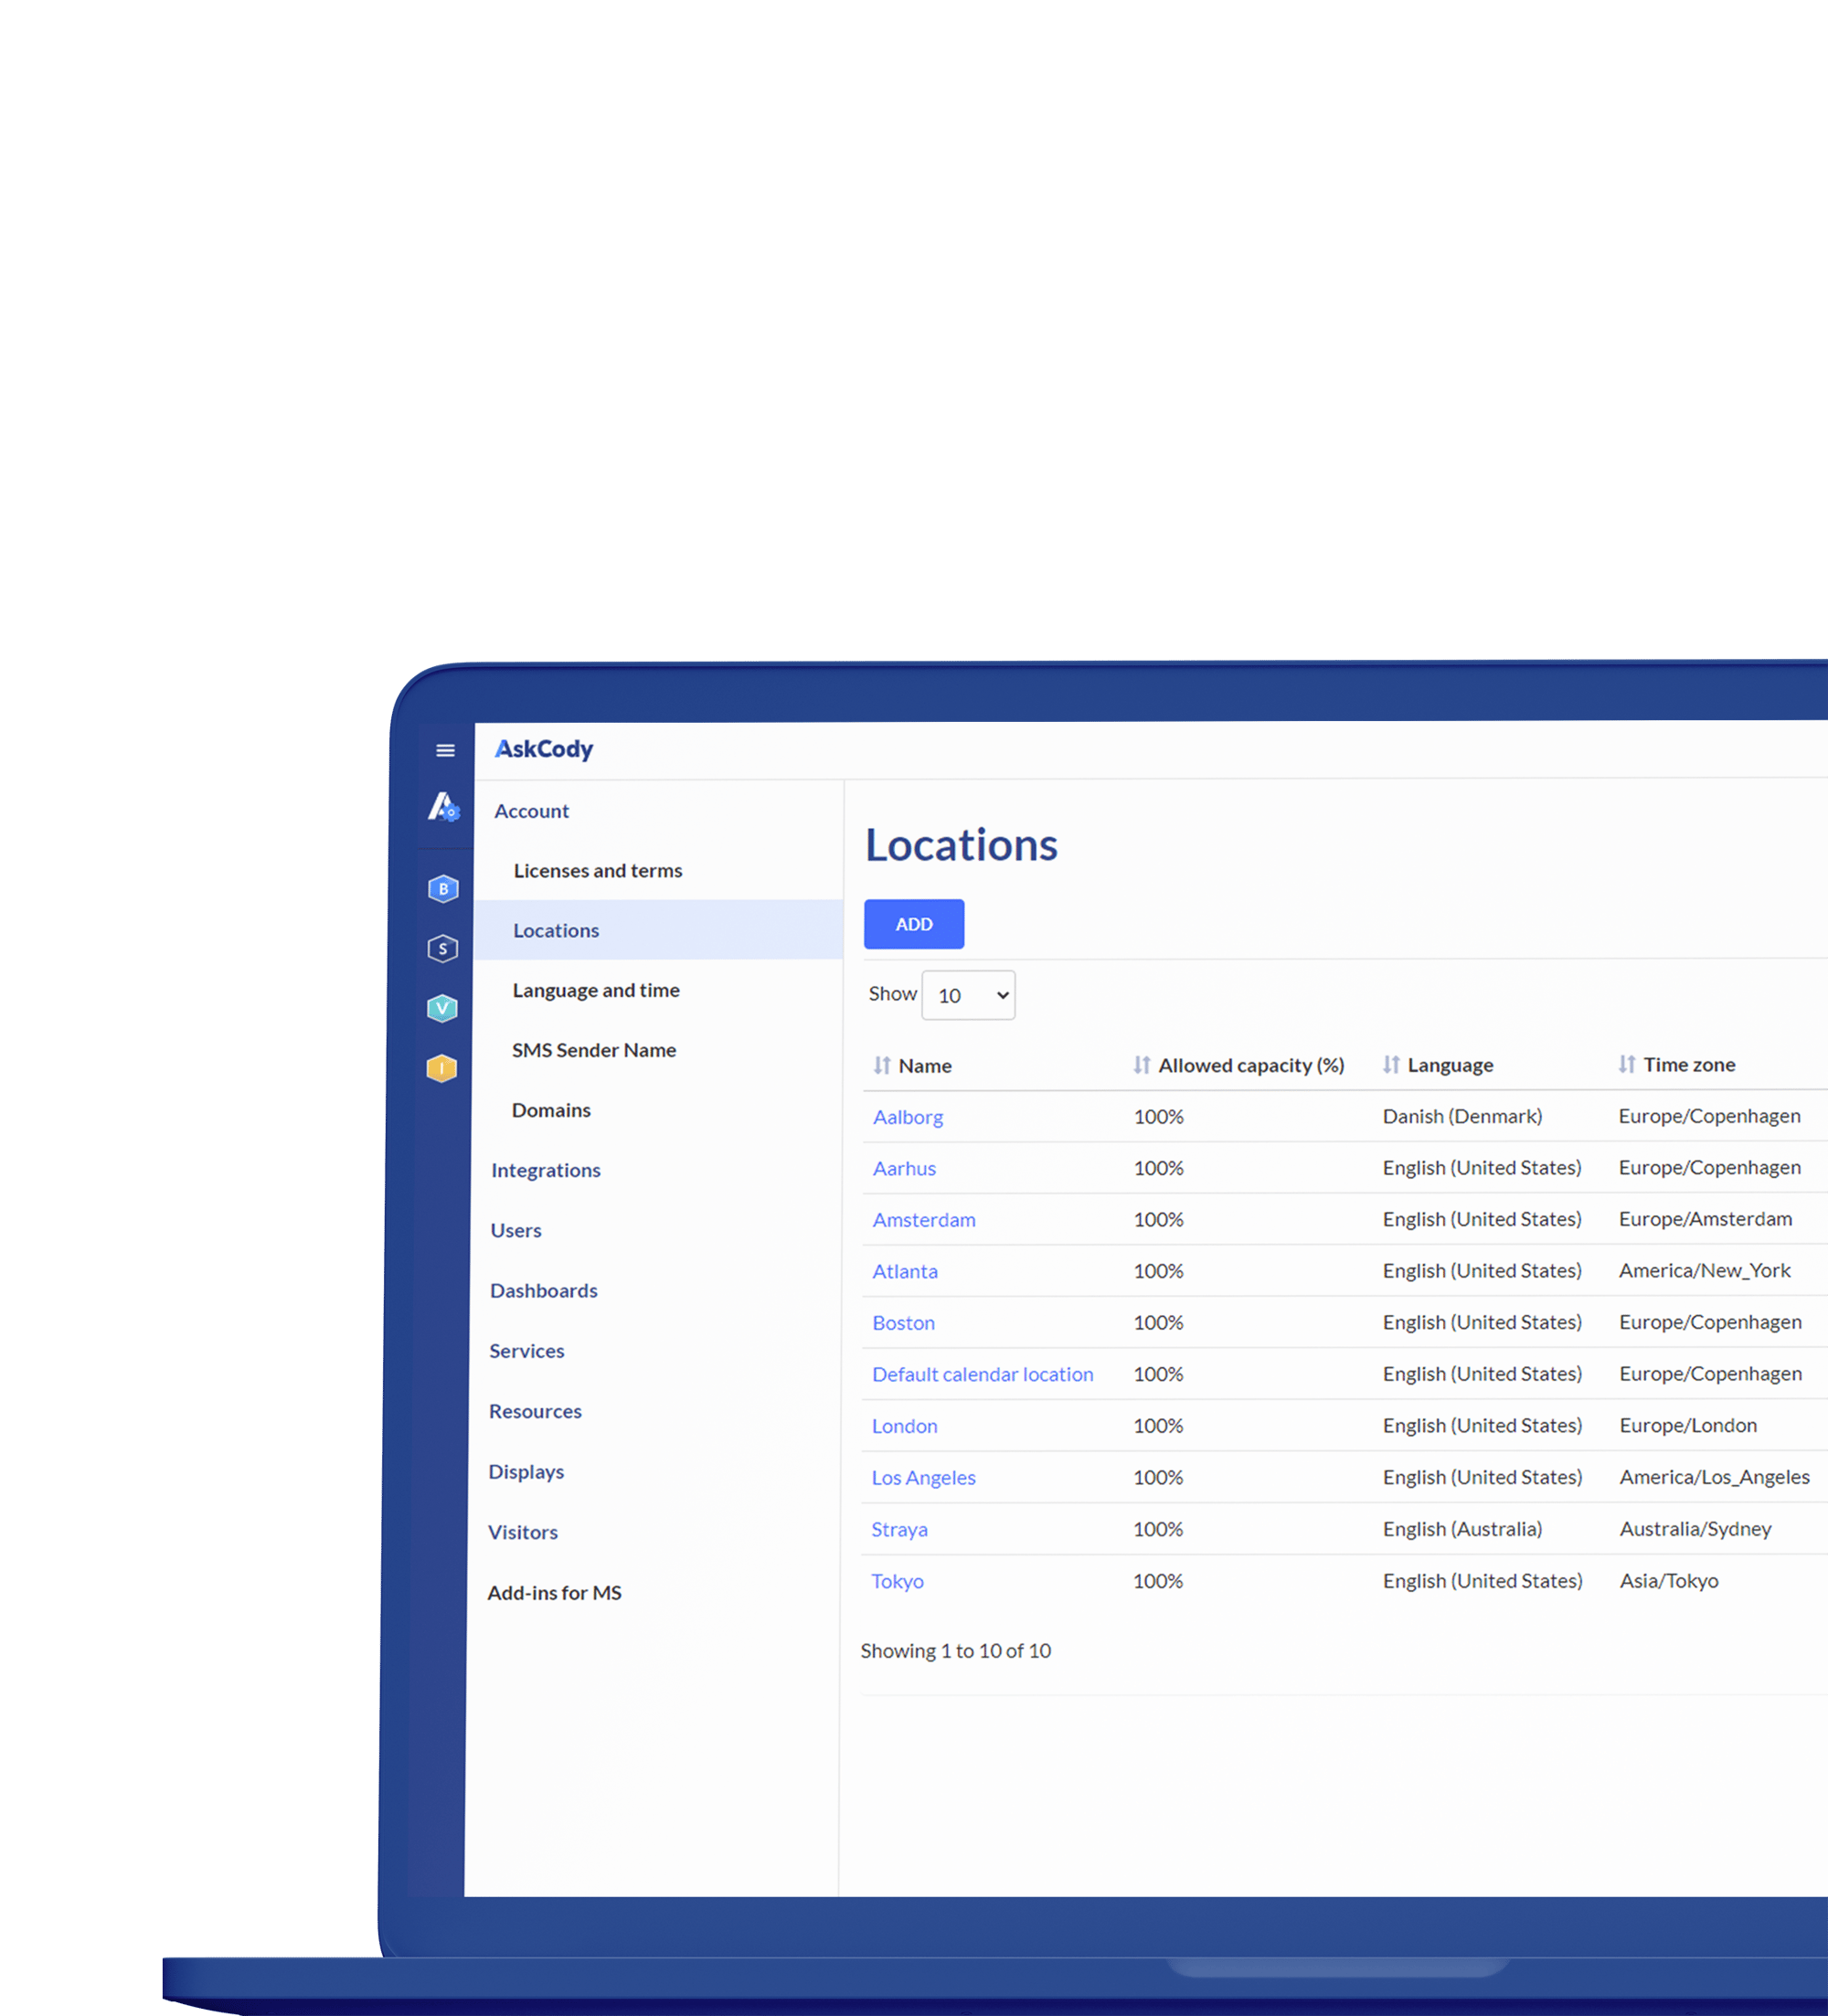Screen dimensions: 1828x2016
Task: Sort by Allowed capacity column arrows
Action: click(x=1142, y=1065)
